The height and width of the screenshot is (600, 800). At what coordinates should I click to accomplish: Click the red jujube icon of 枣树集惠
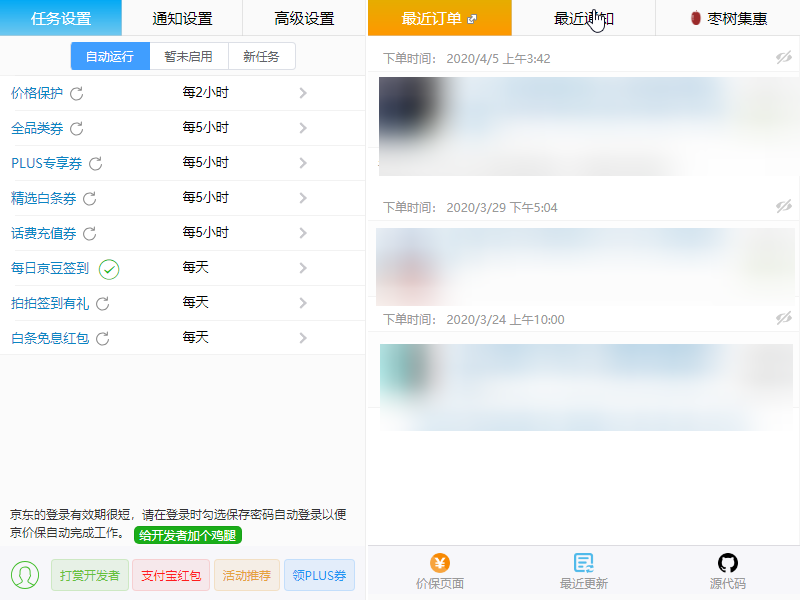pos(695,18)
